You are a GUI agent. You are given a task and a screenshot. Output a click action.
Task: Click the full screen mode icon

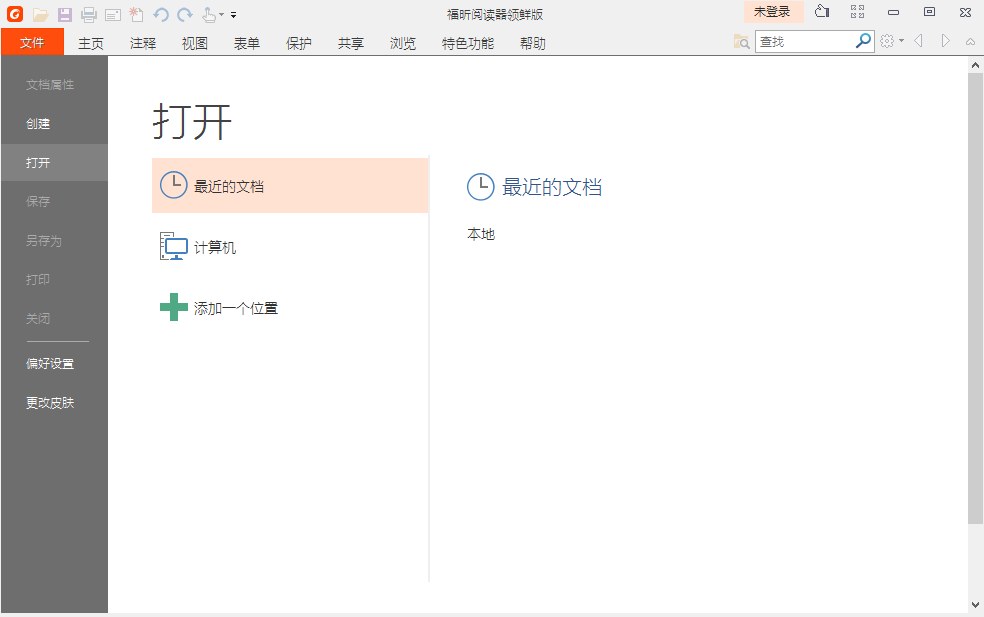857,11
